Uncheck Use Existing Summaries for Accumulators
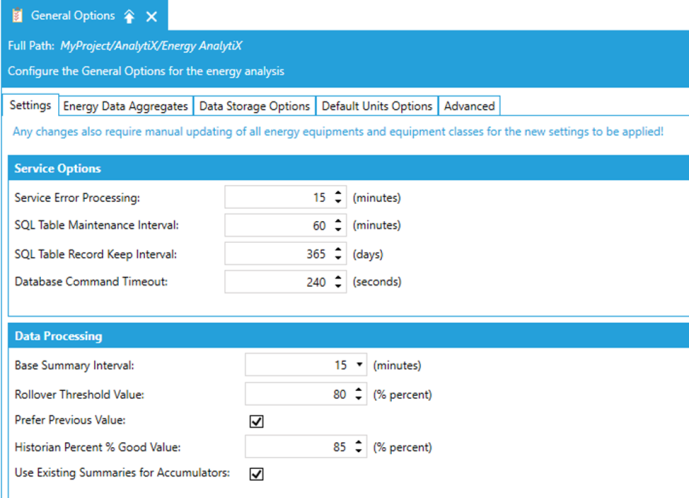This screenshot has height=498, width=689. pos(256,473)
